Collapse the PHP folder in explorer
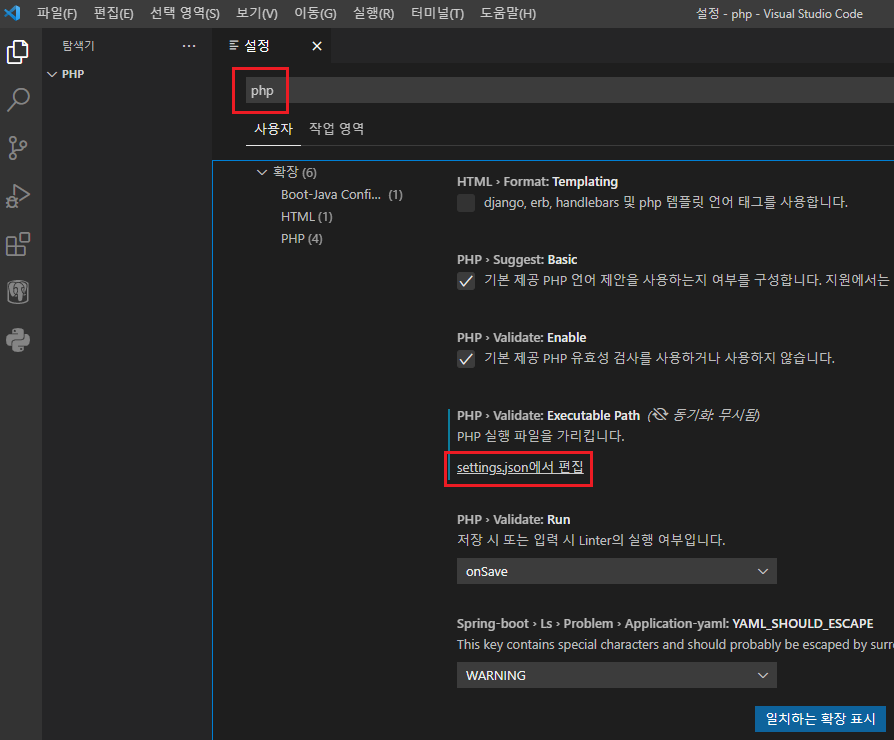This screenshot has width=894, height=740. coord(52,74)
